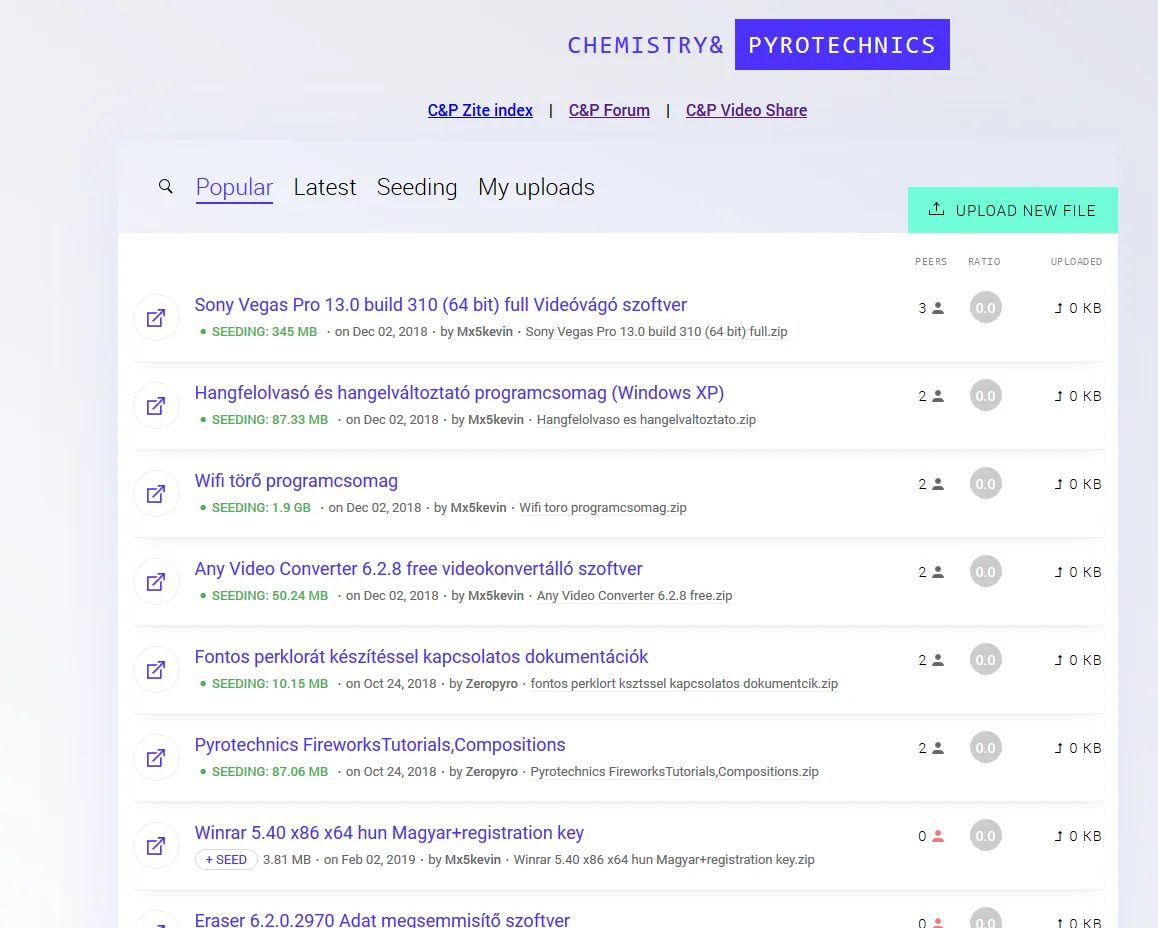The image size is (1158, 928).
Task: Open Eraser 6.2.0.2970 title link
Action: tap(382, 919)
